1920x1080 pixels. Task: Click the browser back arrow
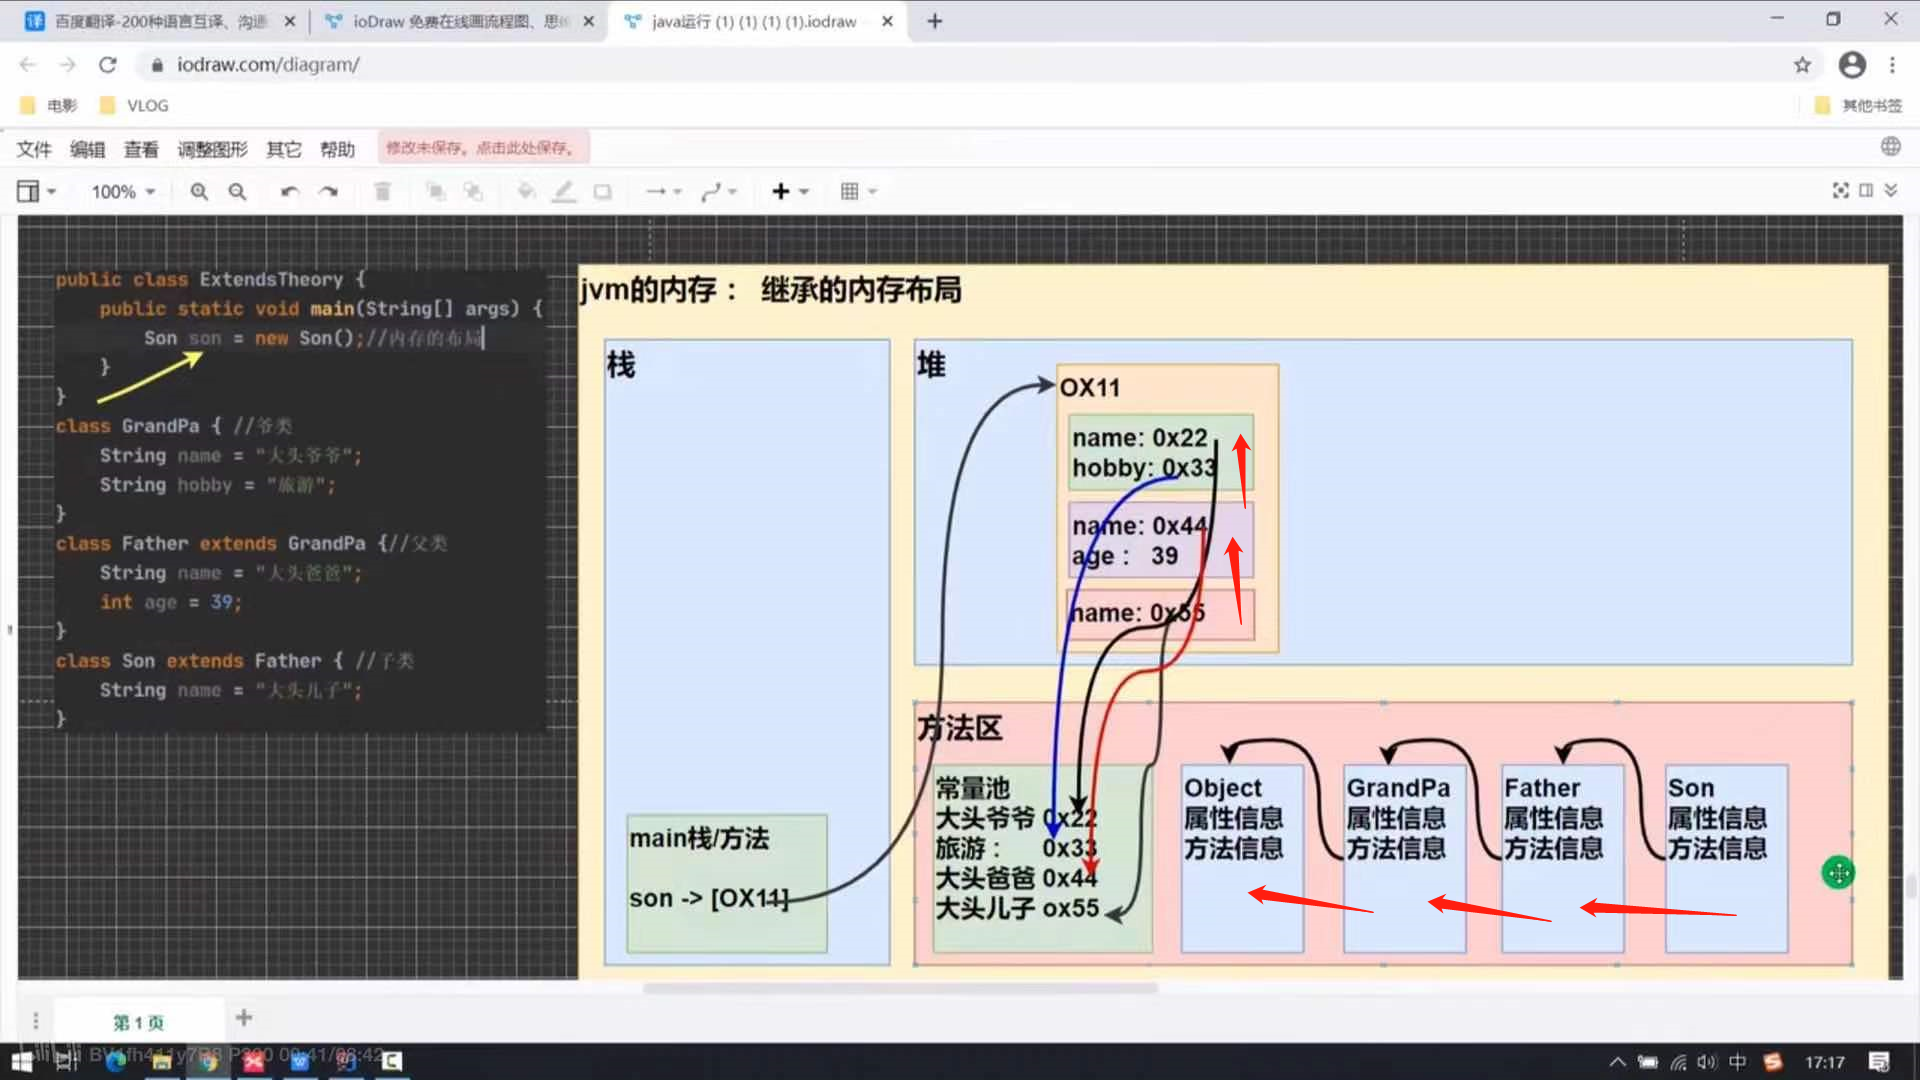28,65
